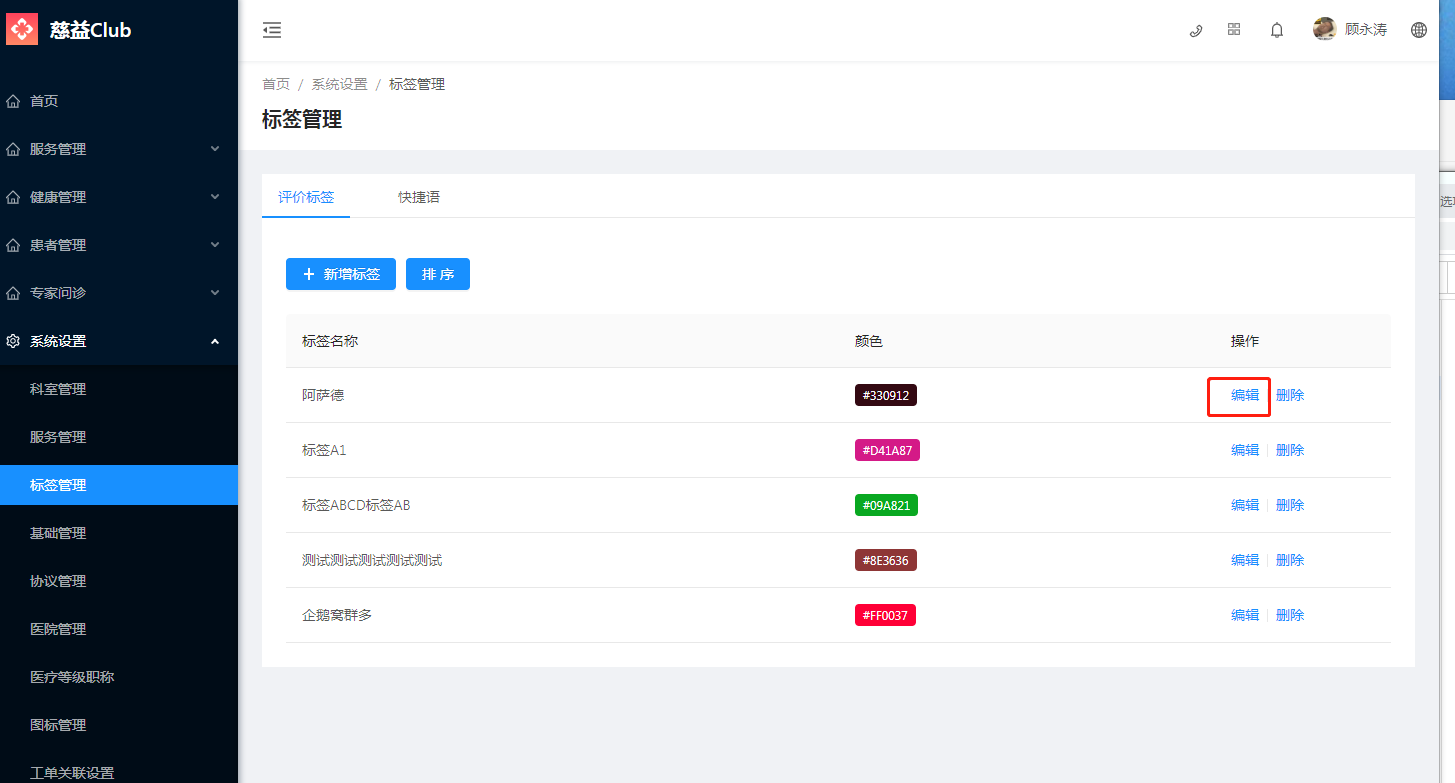Delete the 标签ABCD标签AB row
The height and width of the screenshot is (783, 1455).
[1290, 505]
